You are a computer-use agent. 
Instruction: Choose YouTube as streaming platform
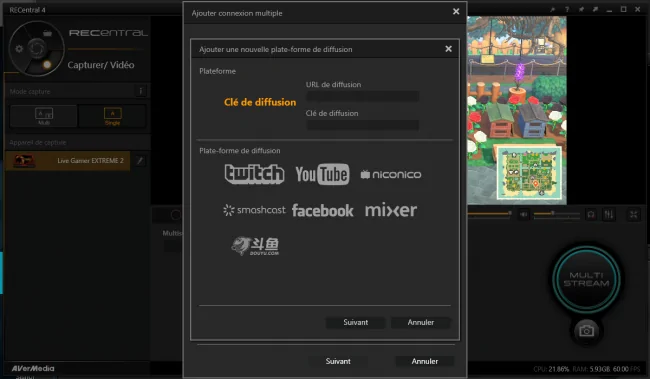(x=322, y=174)
